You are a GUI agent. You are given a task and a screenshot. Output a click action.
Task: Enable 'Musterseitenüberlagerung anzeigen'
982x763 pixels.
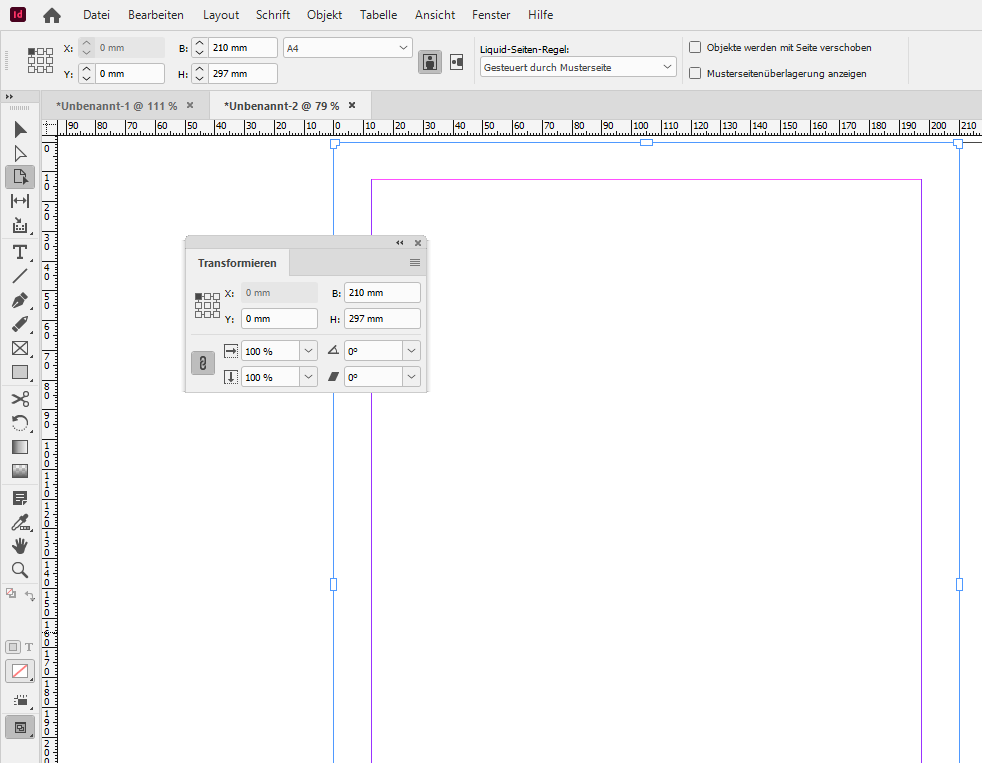tap(694, 72)
